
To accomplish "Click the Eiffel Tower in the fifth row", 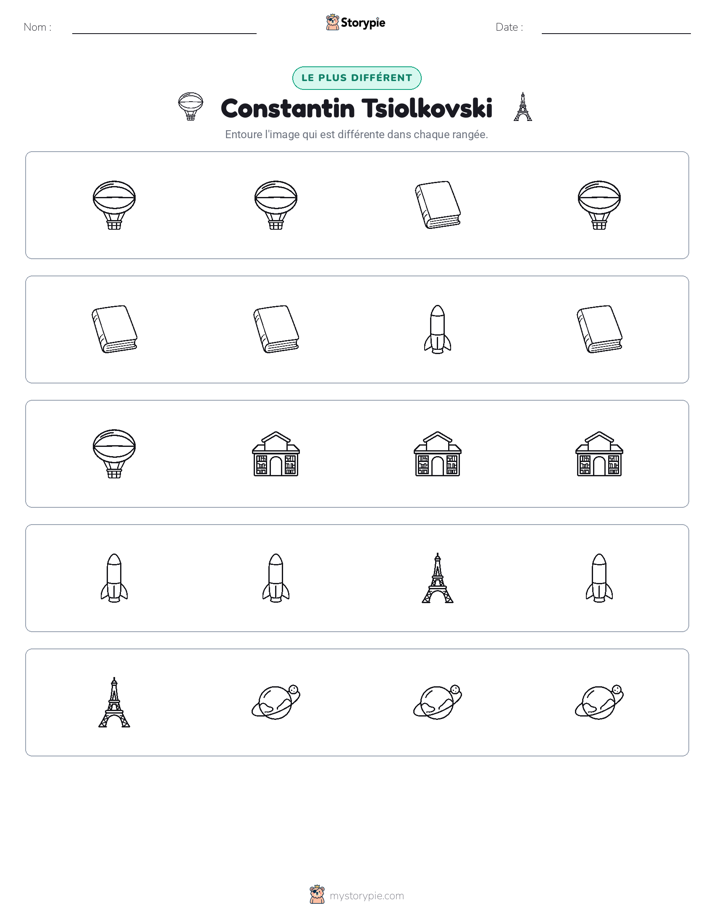I will coord(114,702).
